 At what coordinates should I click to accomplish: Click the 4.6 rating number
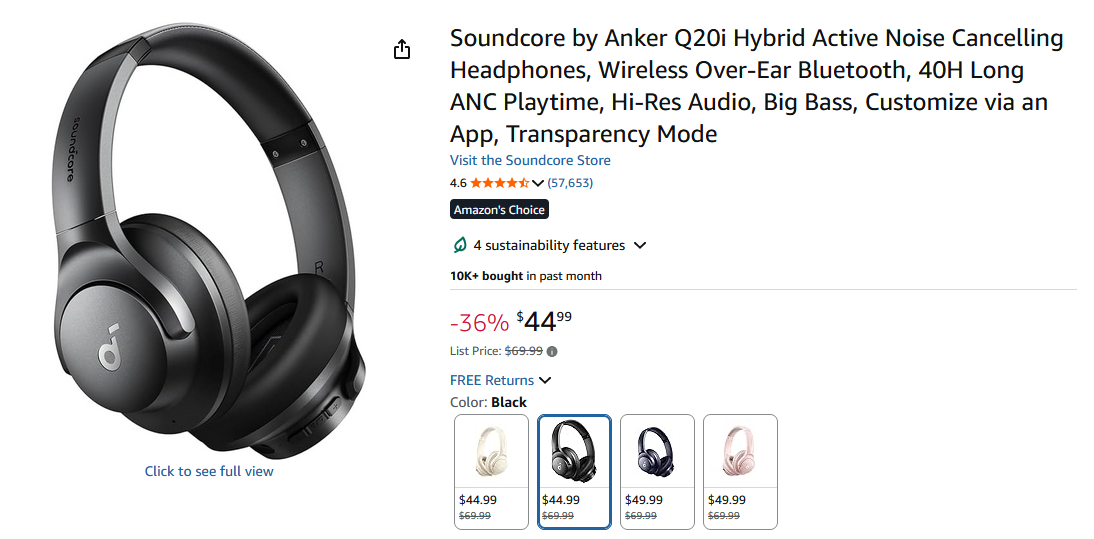click(458, 183)
